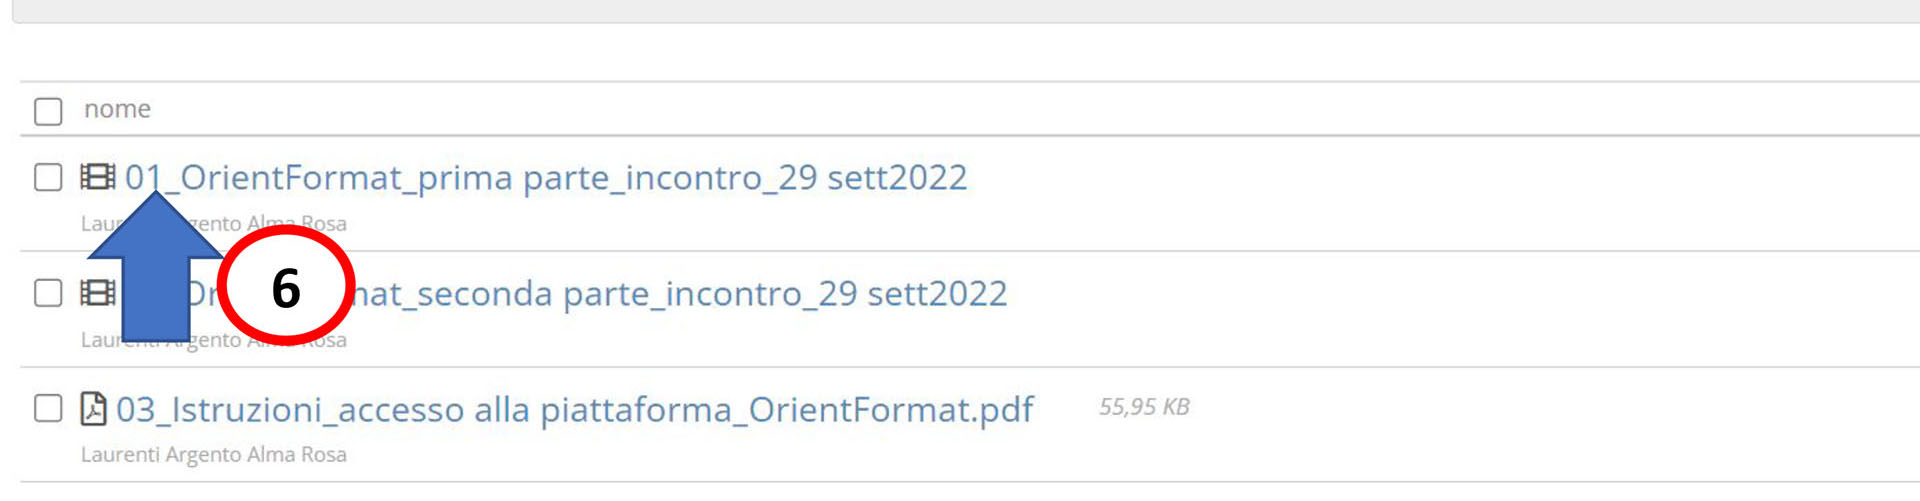Screen dimensions: 1920x501
Task: Click blank row space right of the first video link
Action: pyautogui.click(x=1400, y=190)
